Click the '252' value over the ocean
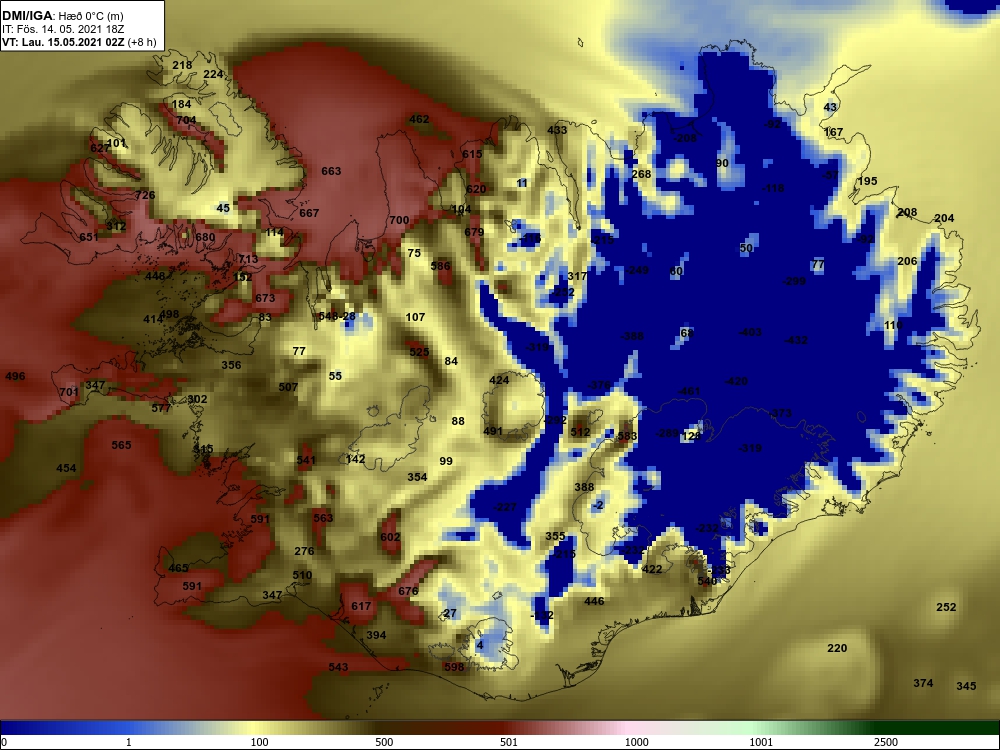 [946, 607]
